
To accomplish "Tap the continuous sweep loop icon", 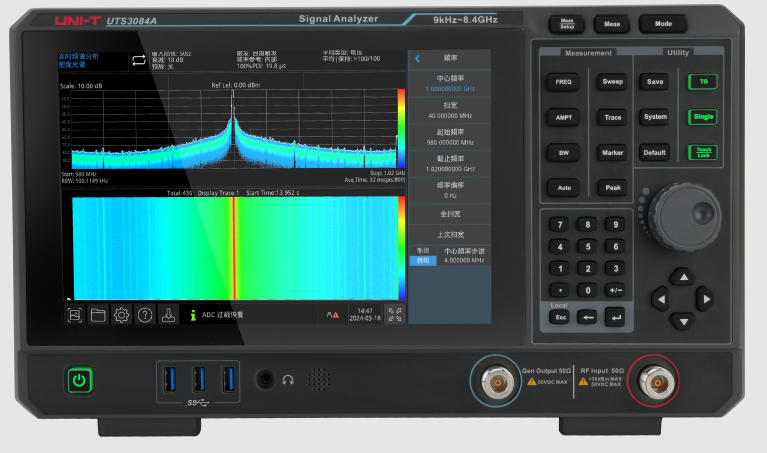I will point(139,60).
